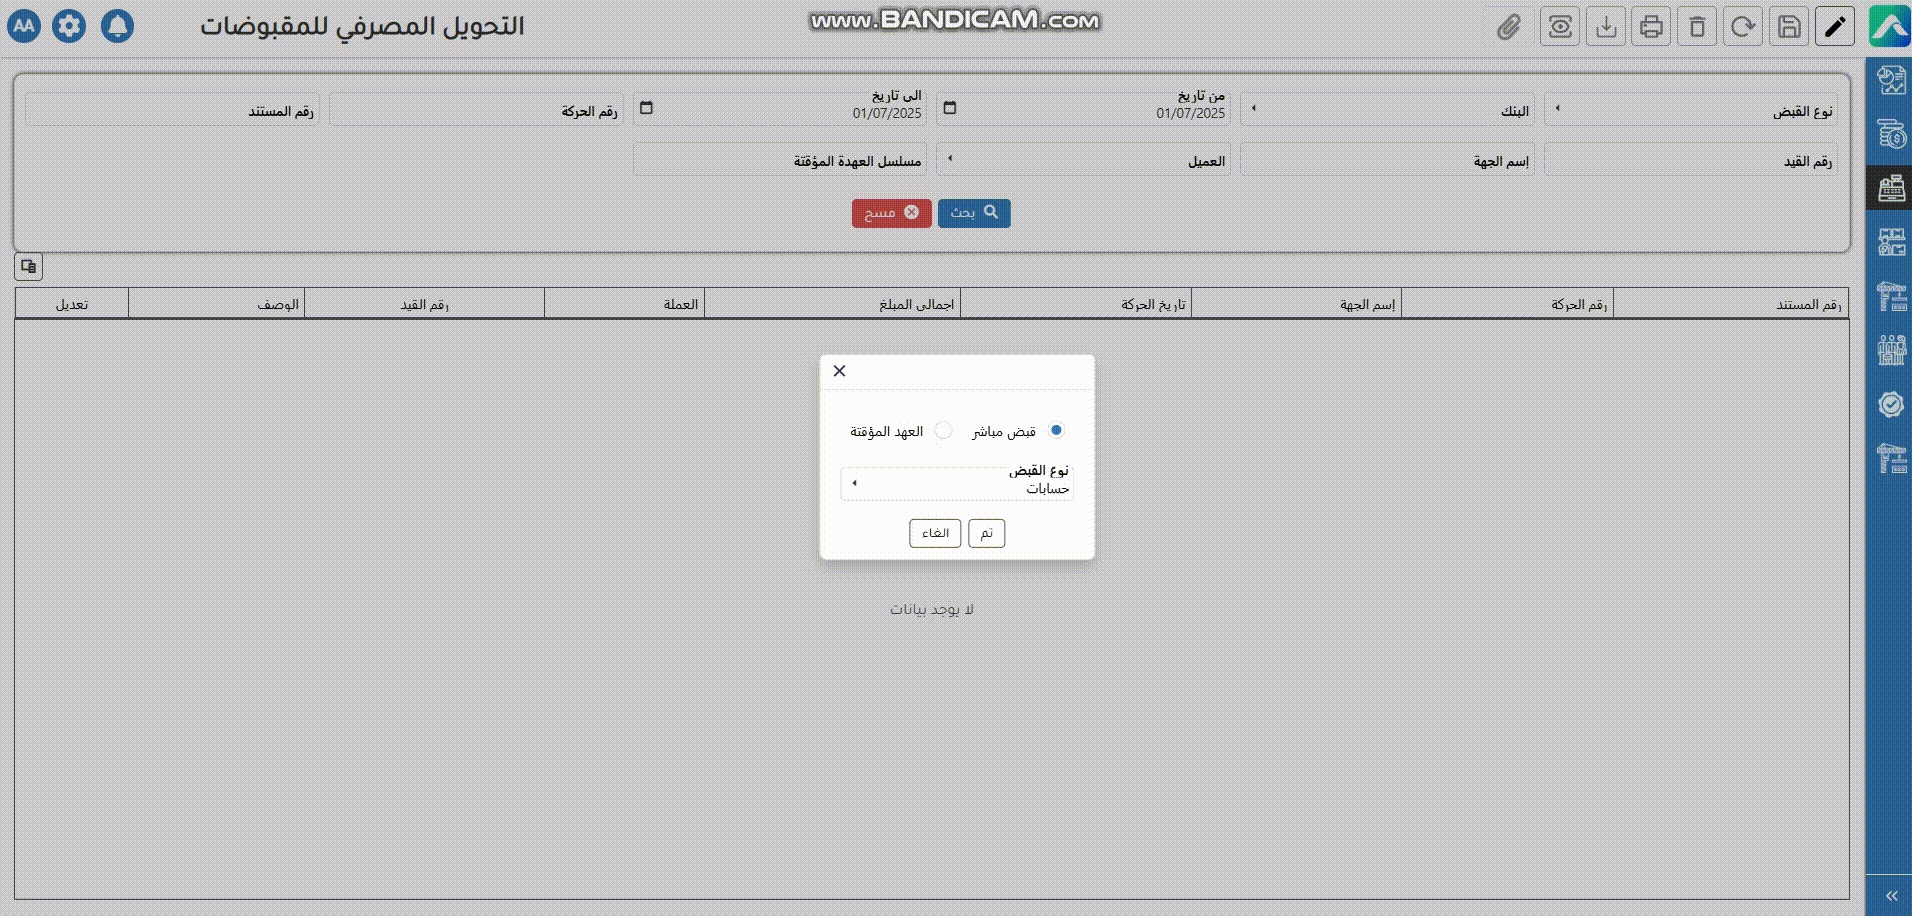
Task: Click the save diskette icon
Action: 1789,27
